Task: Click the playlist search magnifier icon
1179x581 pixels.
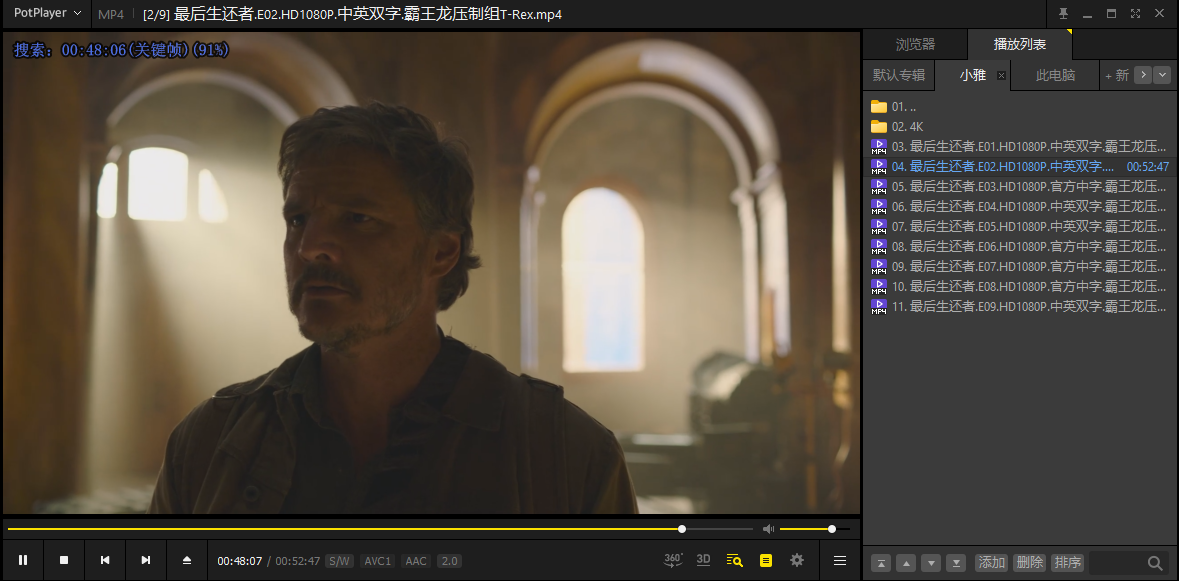Action: (1156, 563)
